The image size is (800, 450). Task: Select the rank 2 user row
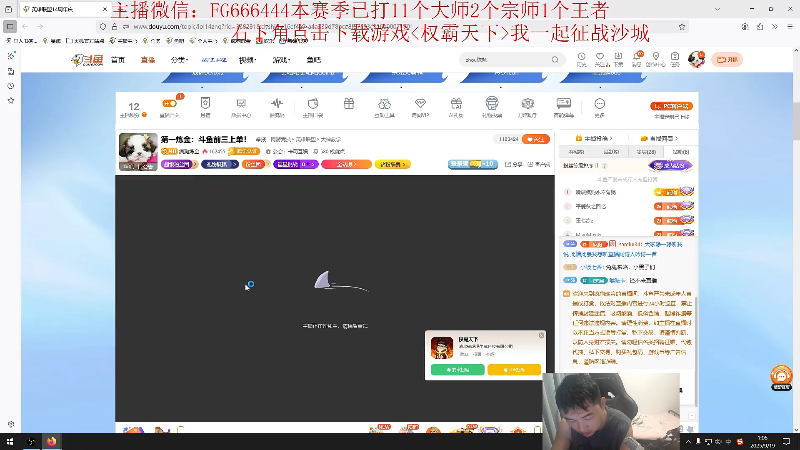(x=628, y=206)
